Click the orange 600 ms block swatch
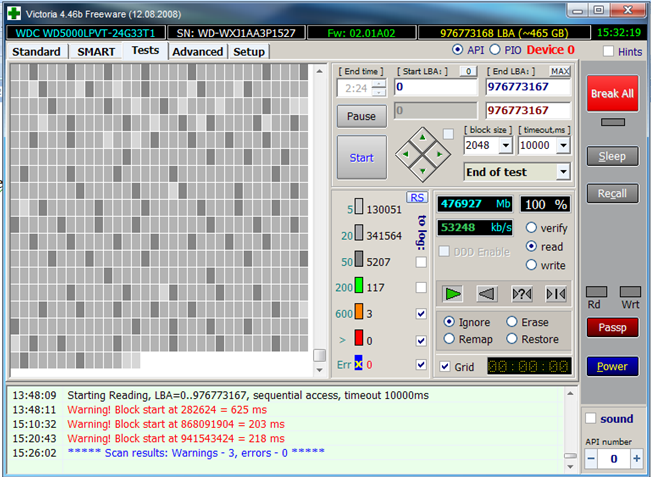This screenshot has height=478, width=652. [358, 311]
